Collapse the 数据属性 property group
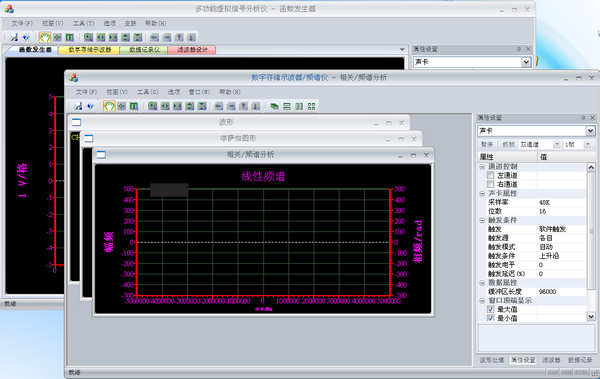Screen dimensions: 600x379 (x=482, y=283)
